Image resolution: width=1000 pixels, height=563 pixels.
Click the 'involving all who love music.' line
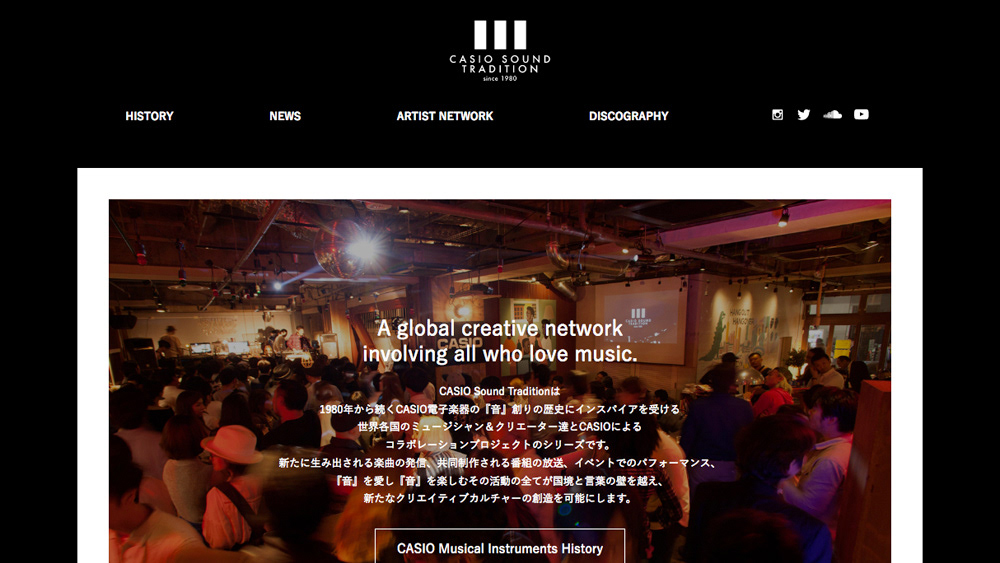pos(500,354)
